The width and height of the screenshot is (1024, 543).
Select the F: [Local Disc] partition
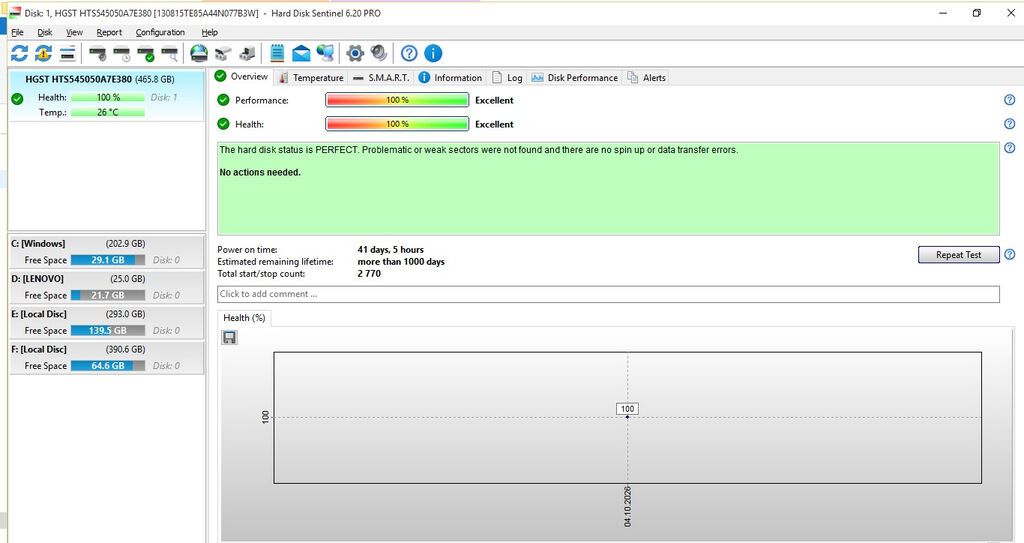point(106,357)
